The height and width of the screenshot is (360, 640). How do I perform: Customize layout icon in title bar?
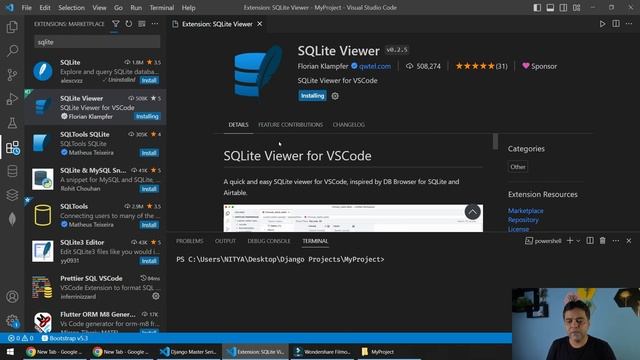576,8
